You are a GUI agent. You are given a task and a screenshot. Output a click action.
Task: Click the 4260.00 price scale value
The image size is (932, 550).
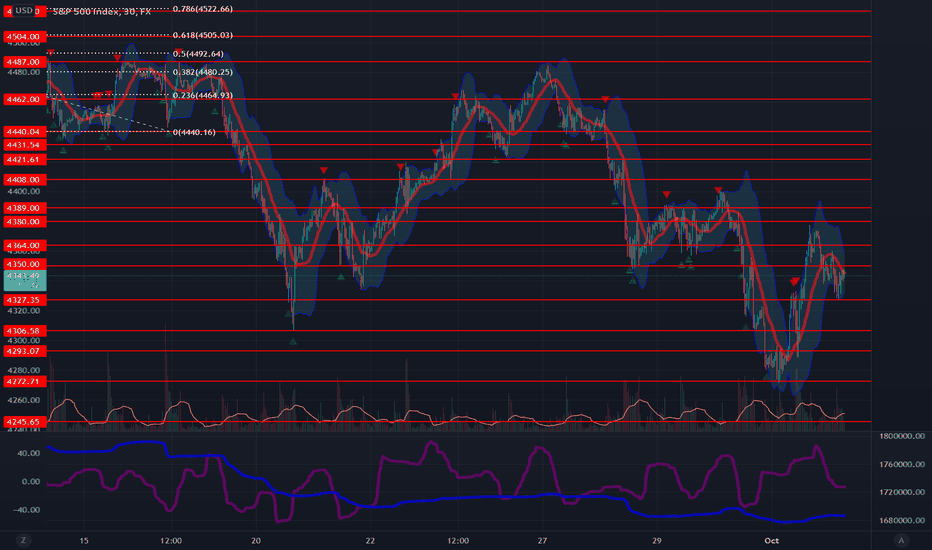(x=24, y=400)
